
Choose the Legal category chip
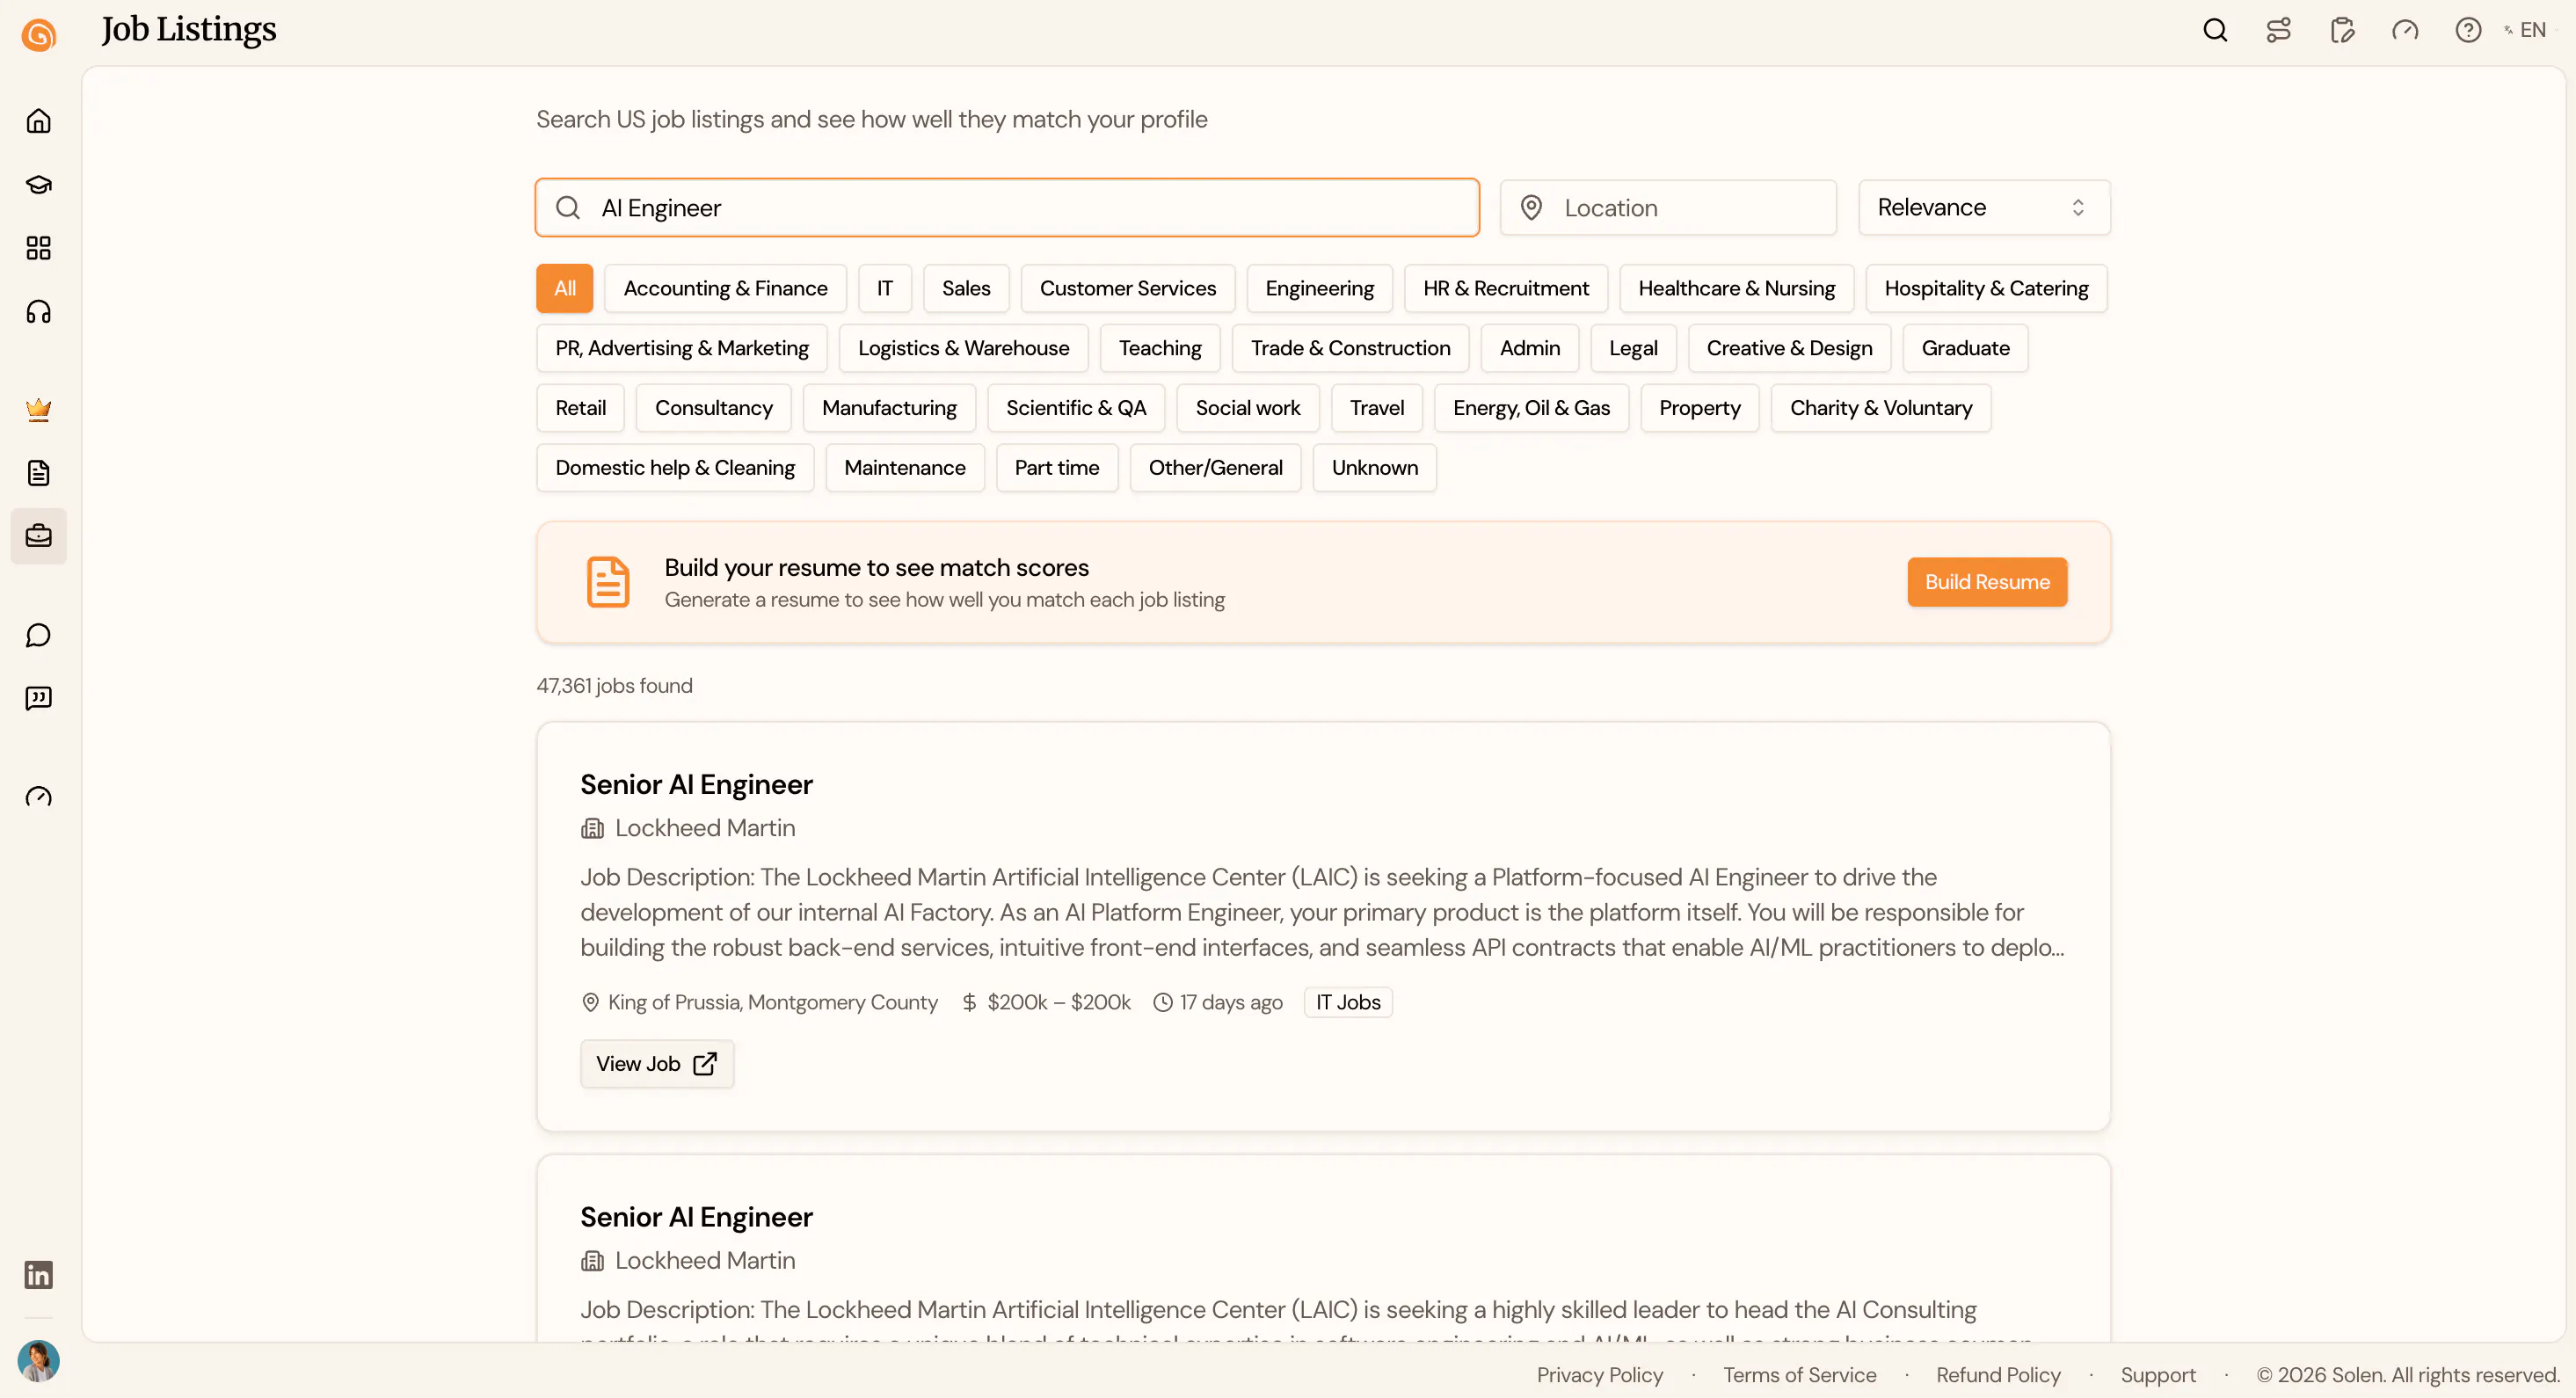[x=1634, y=348]
